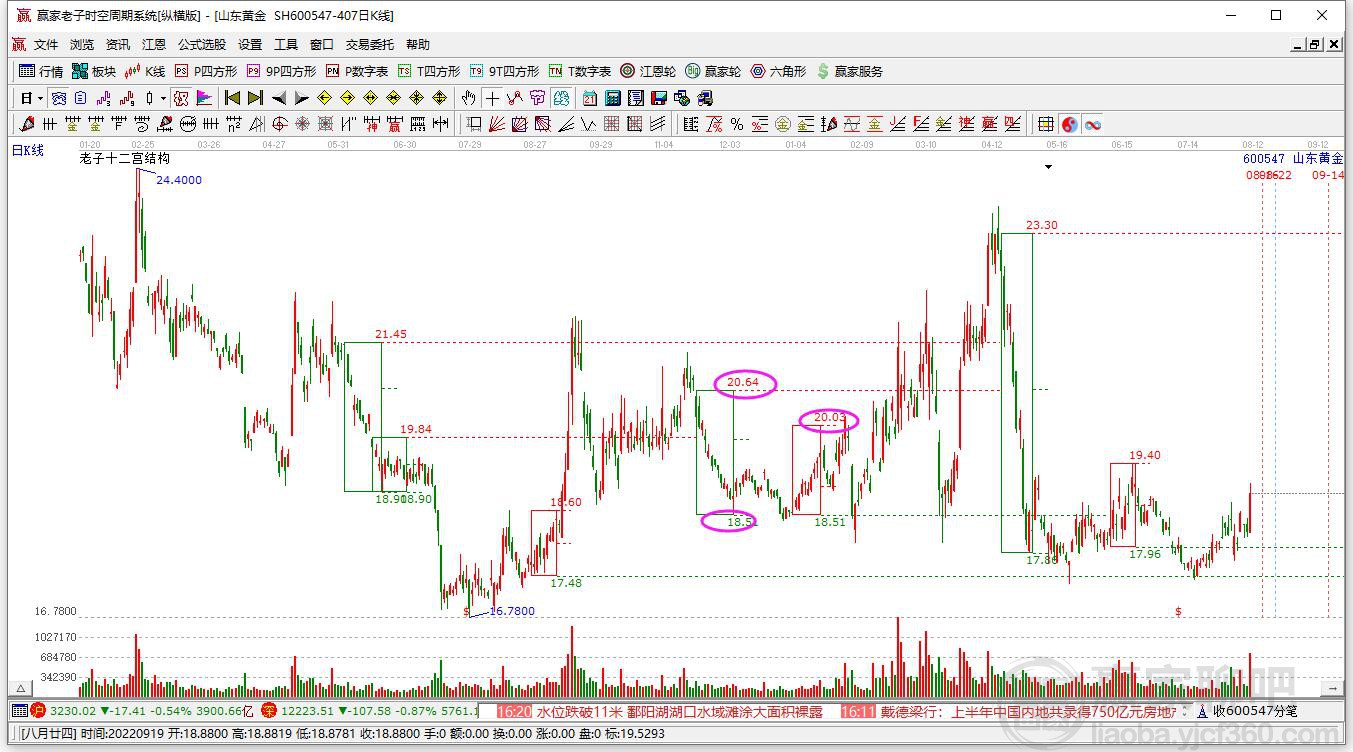Open the 六角形 hexagon tool
This screenshot has width=1353, height=752.
778,71
